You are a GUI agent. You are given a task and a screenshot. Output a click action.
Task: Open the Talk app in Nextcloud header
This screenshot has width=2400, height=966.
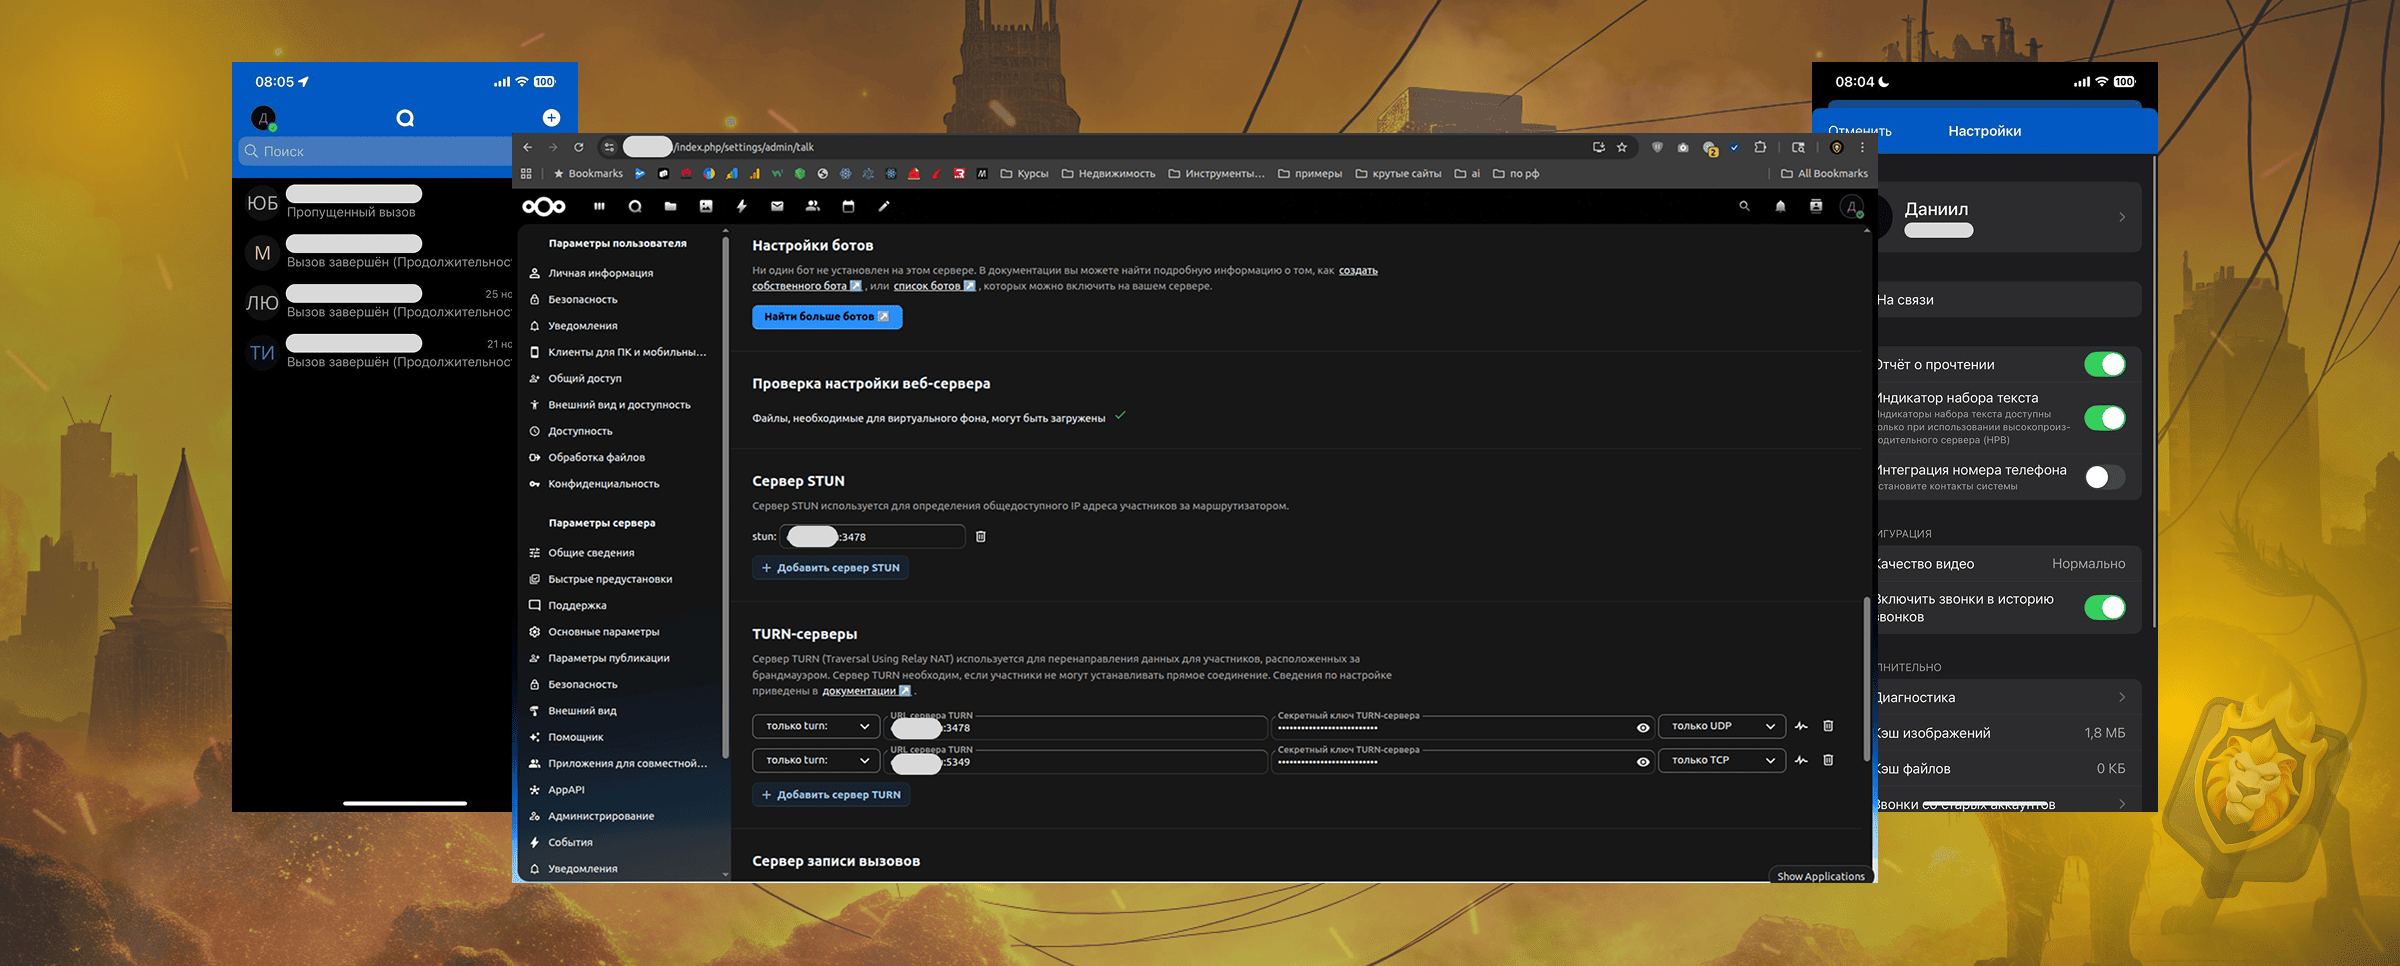click(x=635, y=207)
